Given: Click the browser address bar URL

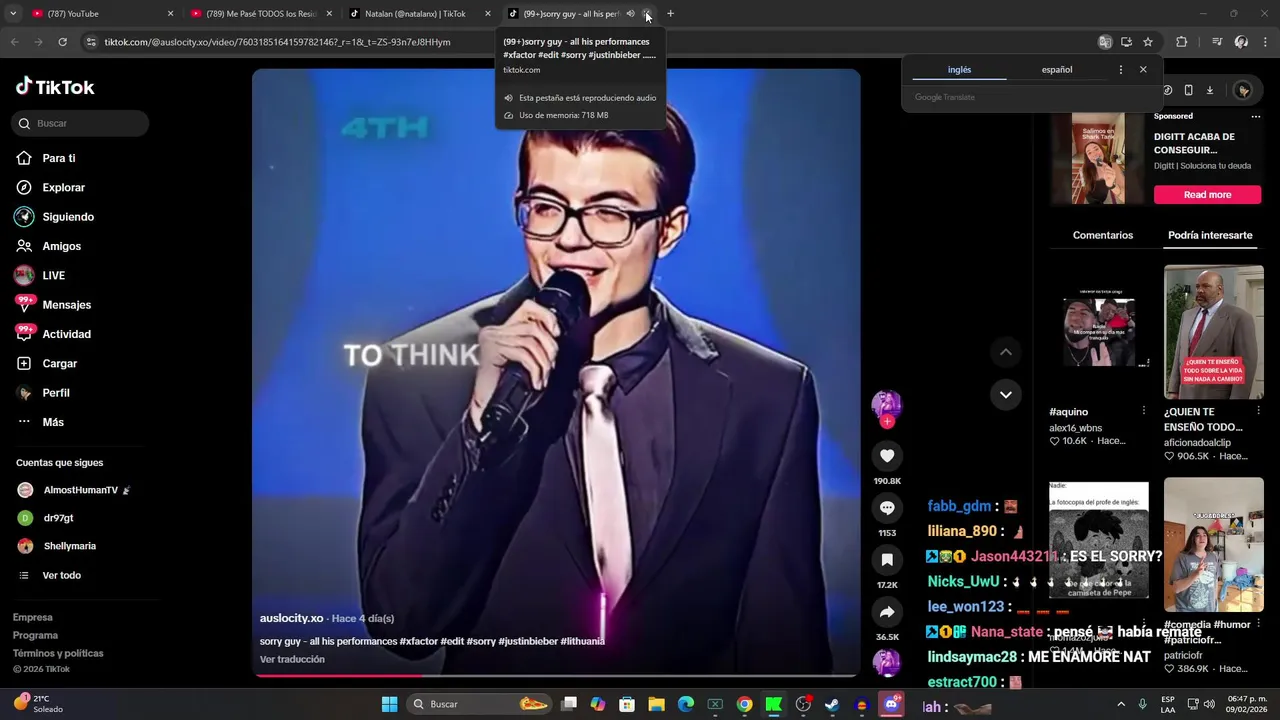Looking at the screenshot, I should coord(277,42).
